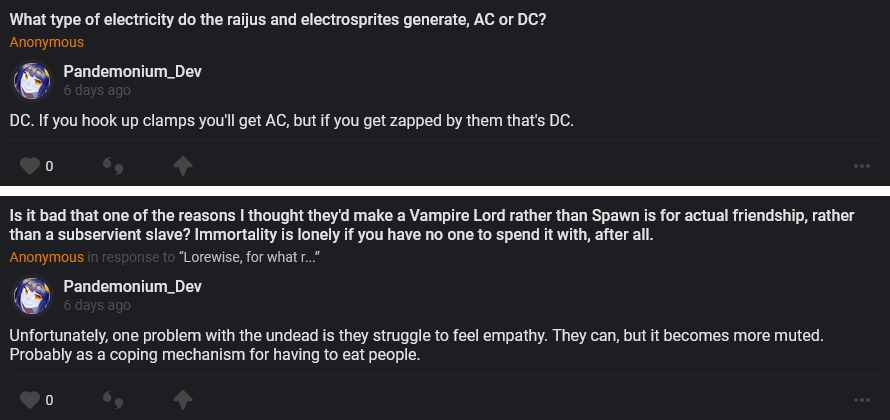The image size is (890, 420).
Task: Click the Anonymous asker label on the raijus question
Action: 47,42
